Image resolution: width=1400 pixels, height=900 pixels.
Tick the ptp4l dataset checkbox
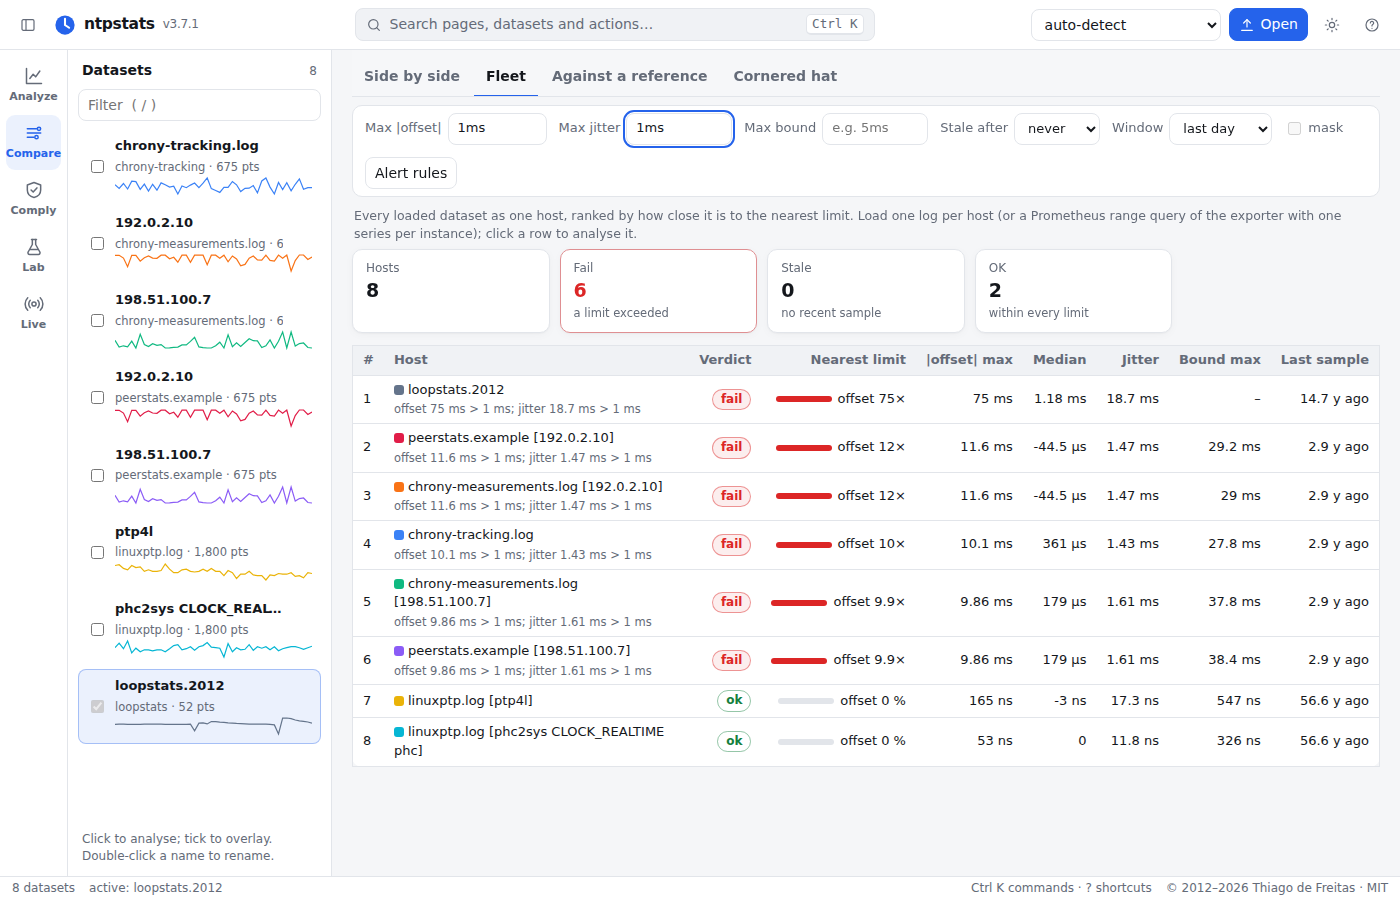tap(97, 552)
